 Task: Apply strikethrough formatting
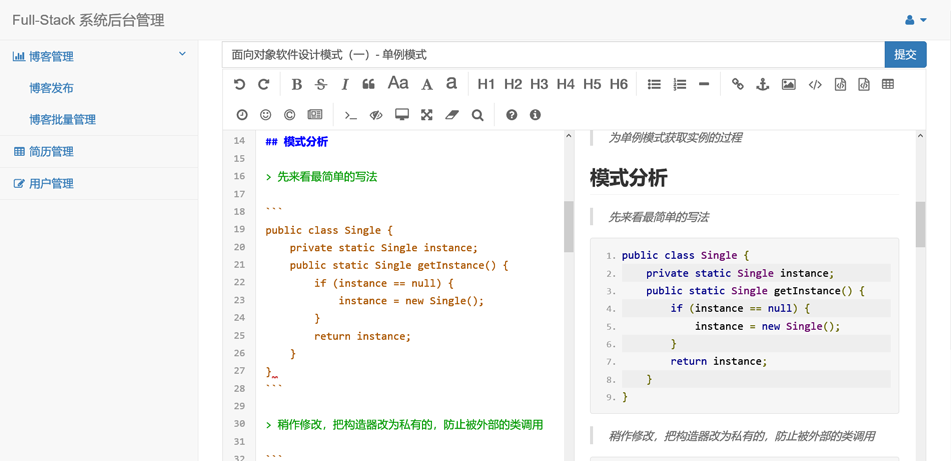pyautogui.click(x=321, y=84)
